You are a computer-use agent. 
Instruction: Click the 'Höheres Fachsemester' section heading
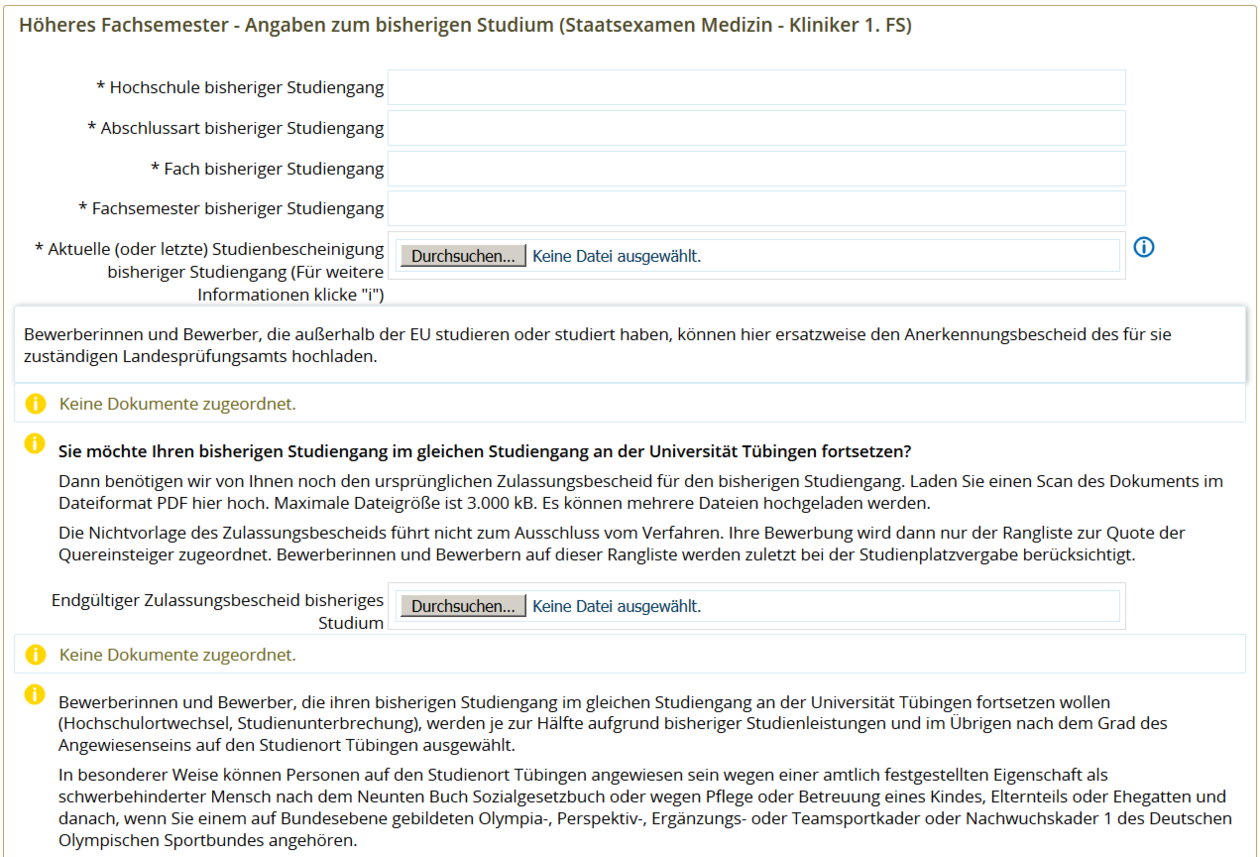pos(465,26)
